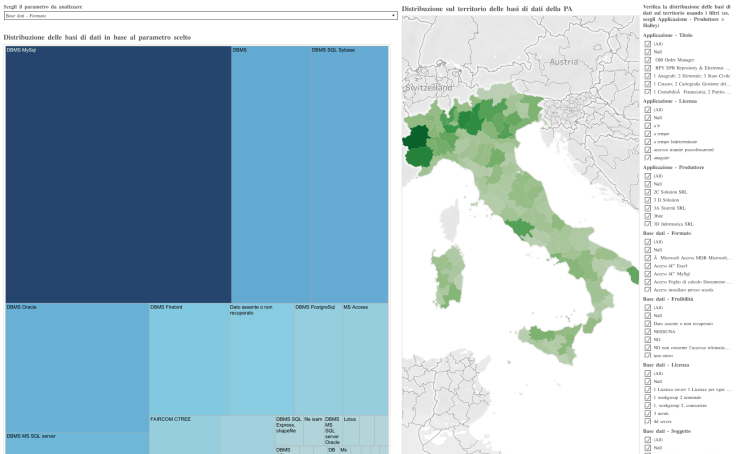
Task: Toggle the a tempo indeterminato license checkbox
Action: [648, 142]
